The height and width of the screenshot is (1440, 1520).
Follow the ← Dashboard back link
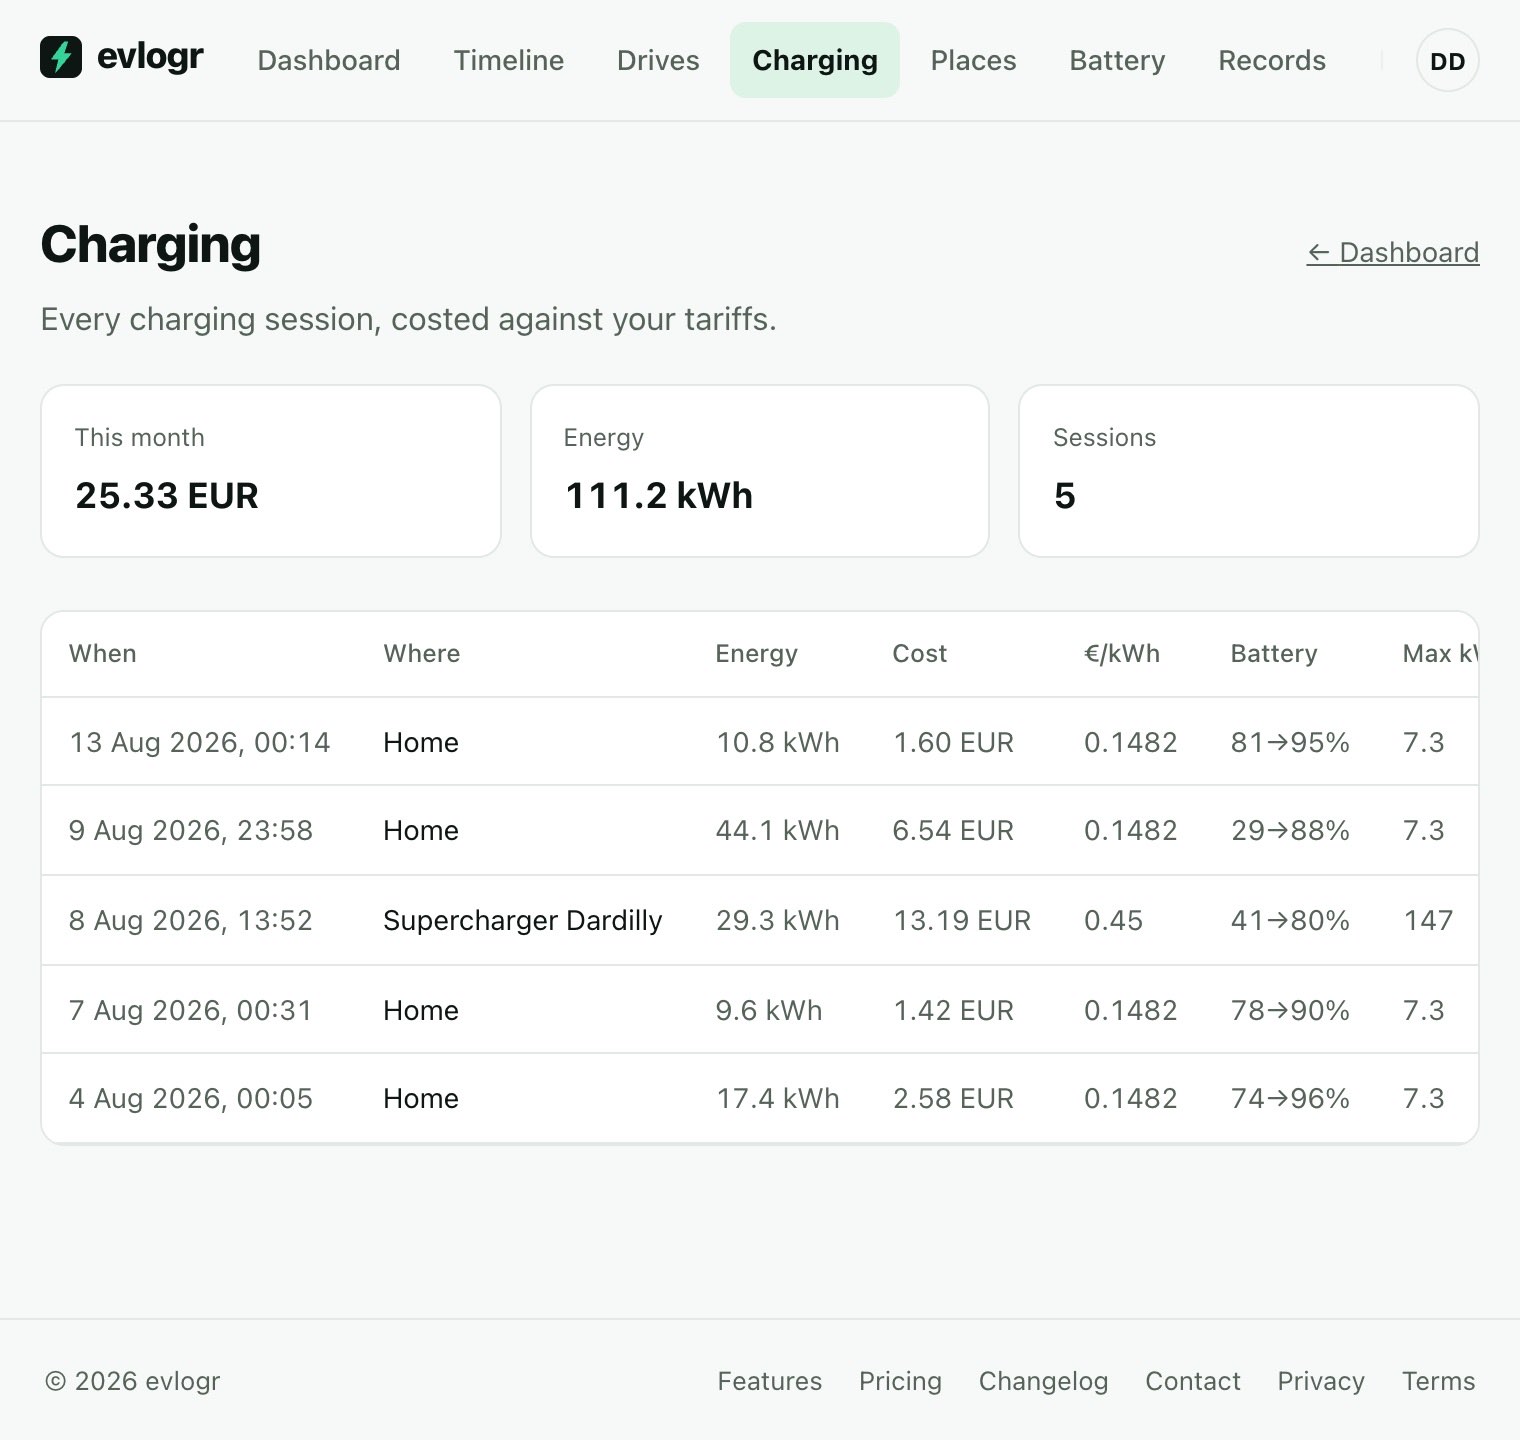1393,252
